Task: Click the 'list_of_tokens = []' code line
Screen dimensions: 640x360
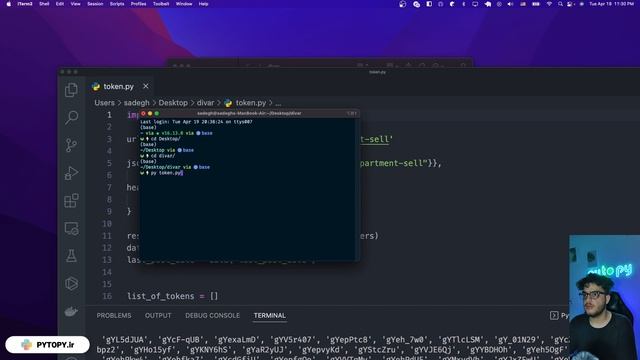Action: point(172,296)
